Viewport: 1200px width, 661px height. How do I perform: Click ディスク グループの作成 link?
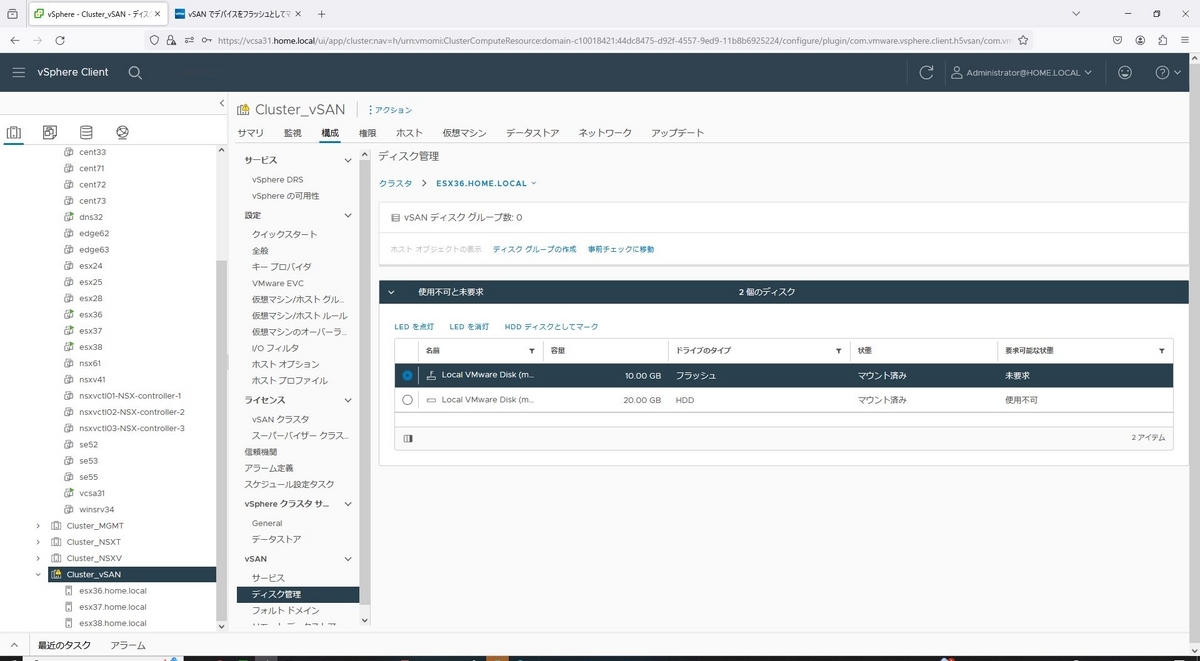point(534,249)
